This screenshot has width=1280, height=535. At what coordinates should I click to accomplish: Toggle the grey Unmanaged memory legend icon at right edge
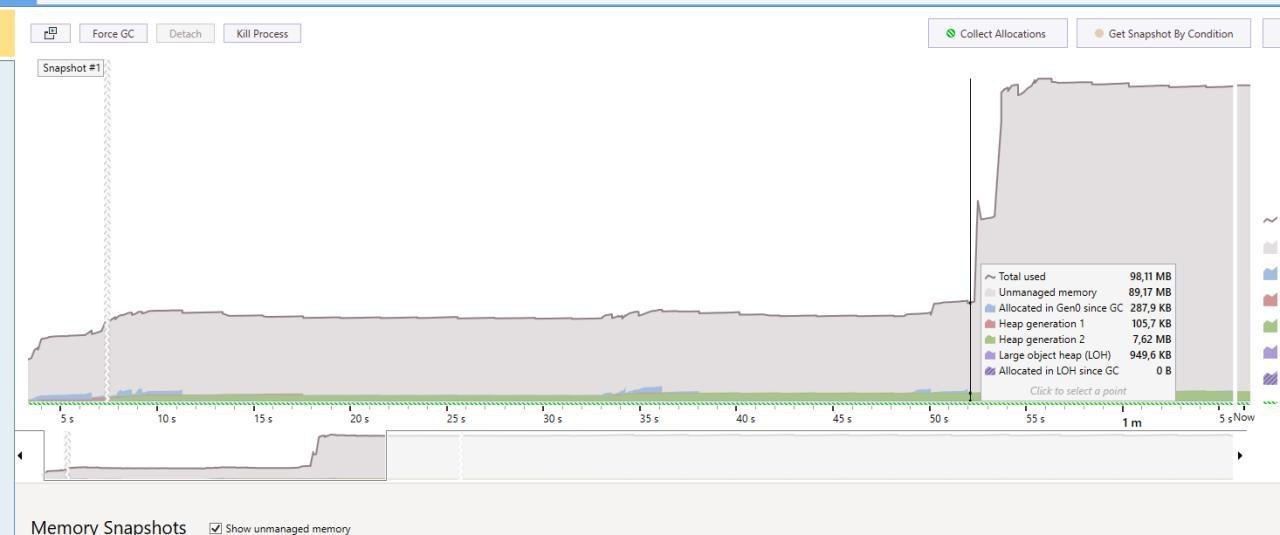pyautogui.click(x=1271, y=247)
